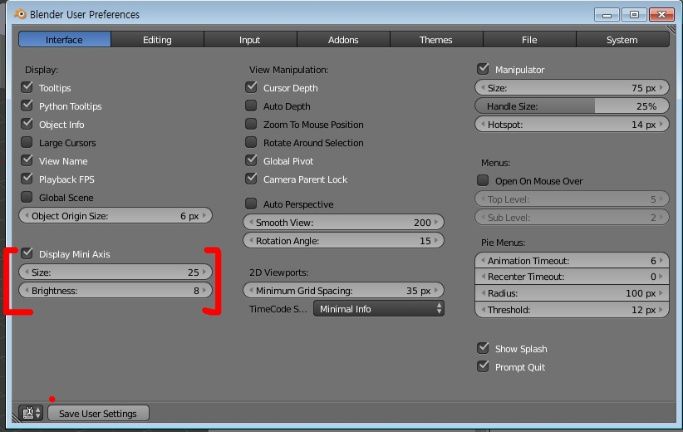Increase Minimum Grid Spacing with right arrow
The width and height of the screenshot is (683, 432).
click(436, 290)
